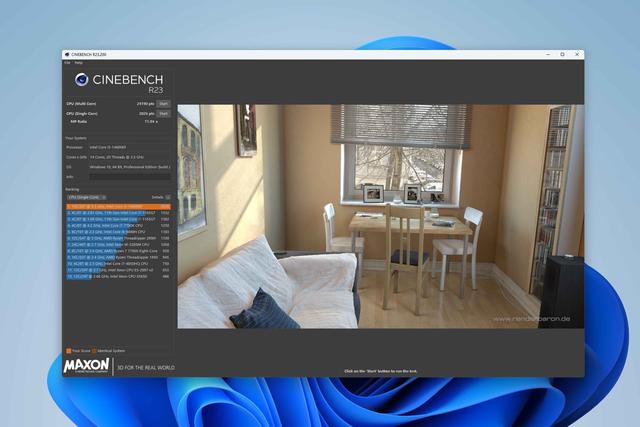Click the Processor field value

click(x=130, y=147)
